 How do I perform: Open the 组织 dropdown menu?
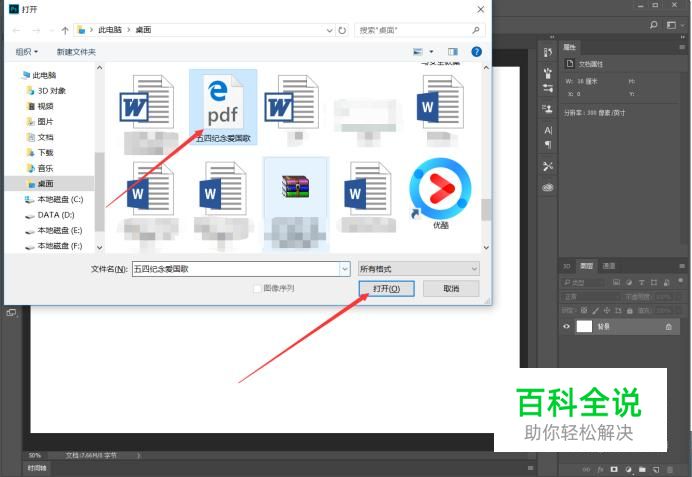[x=26, y=52]
